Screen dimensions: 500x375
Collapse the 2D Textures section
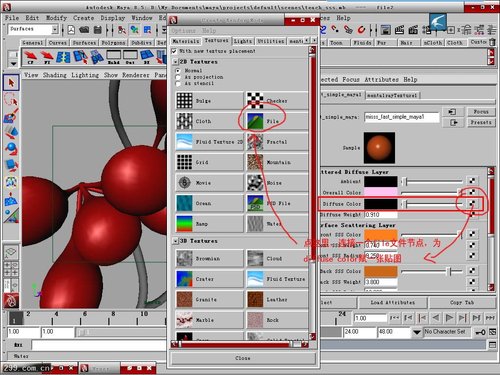tap(176, 62)
